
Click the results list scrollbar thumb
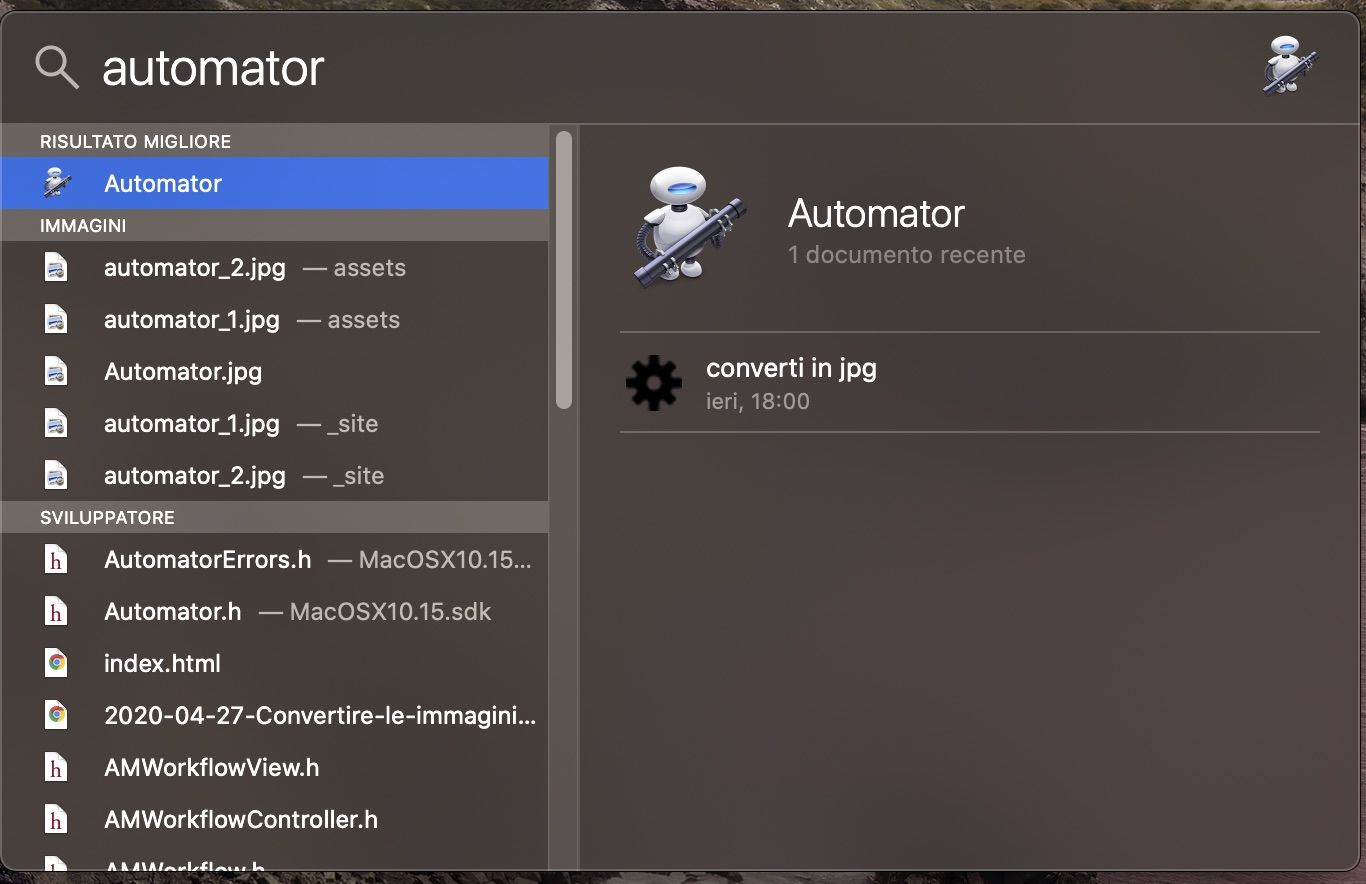[564, 270]
